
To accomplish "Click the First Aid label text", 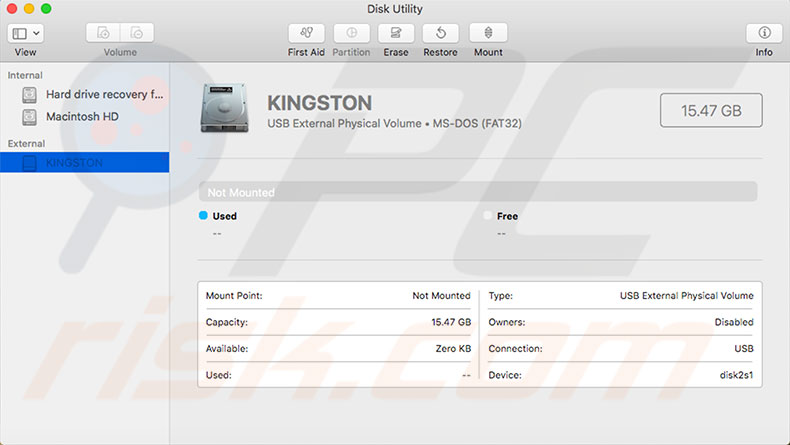I will click(306, 52).
